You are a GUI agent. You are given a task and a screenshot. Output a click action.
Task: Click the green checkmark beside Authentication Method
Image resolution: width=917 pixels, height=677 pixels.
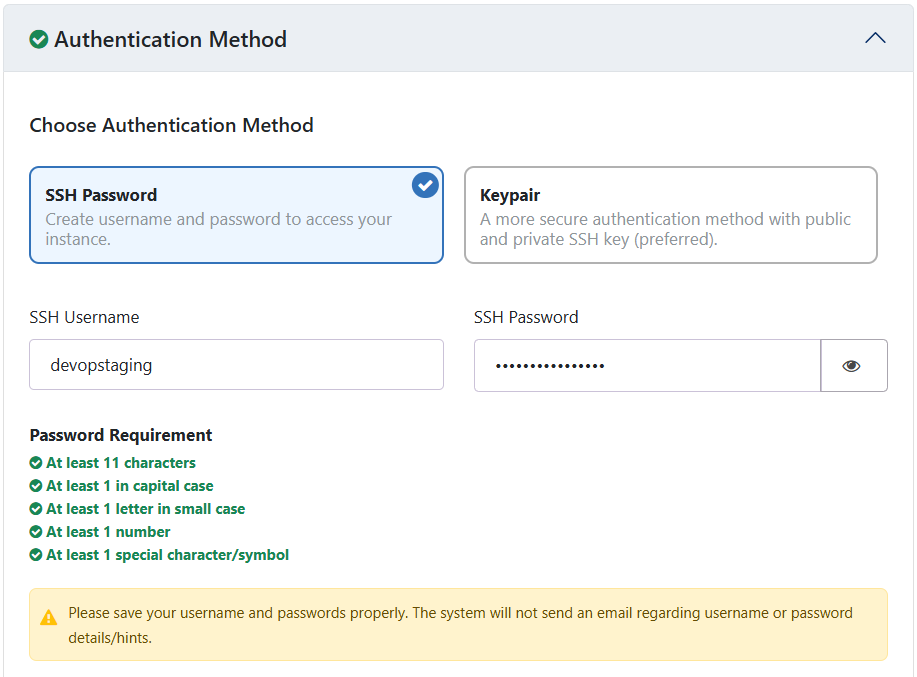(x=39, y=40)
